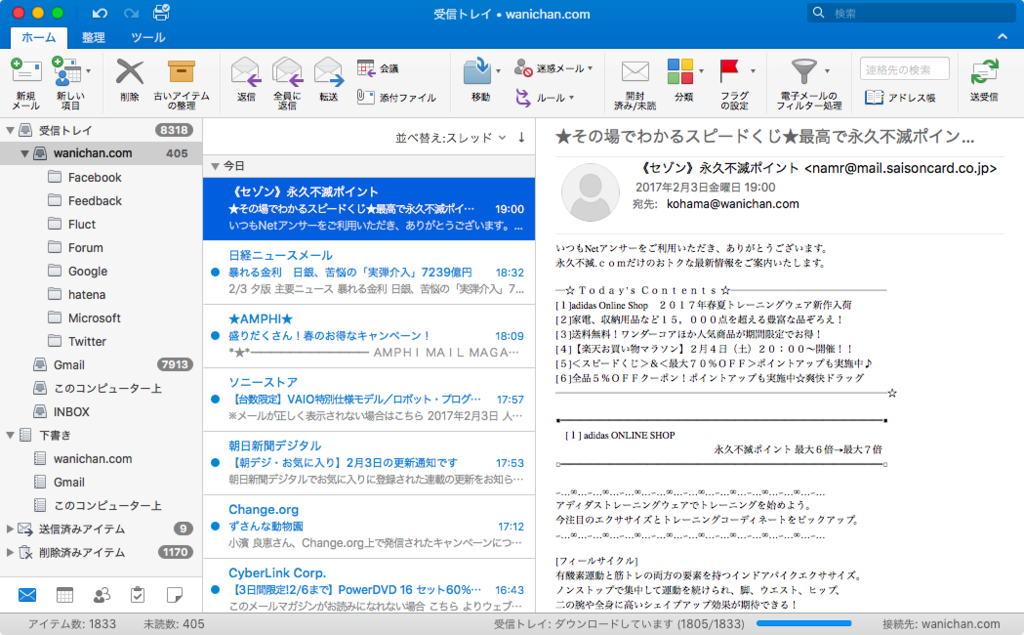Viewport: 1024px width, 635px height.
Task: Open the INBOX folder
Action: coord(101,412)
